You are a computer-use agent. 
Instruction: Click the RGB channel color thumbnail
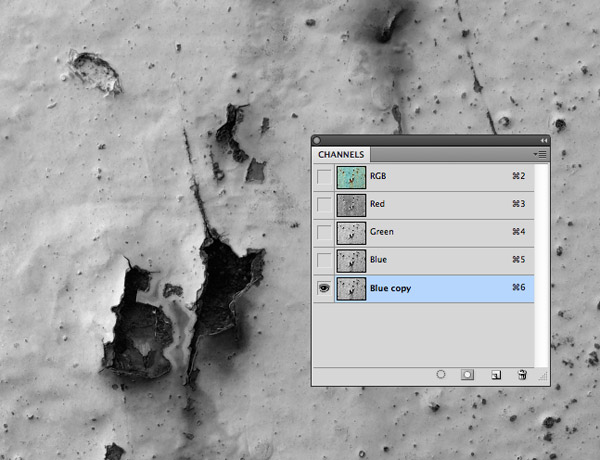pos(350,177)
